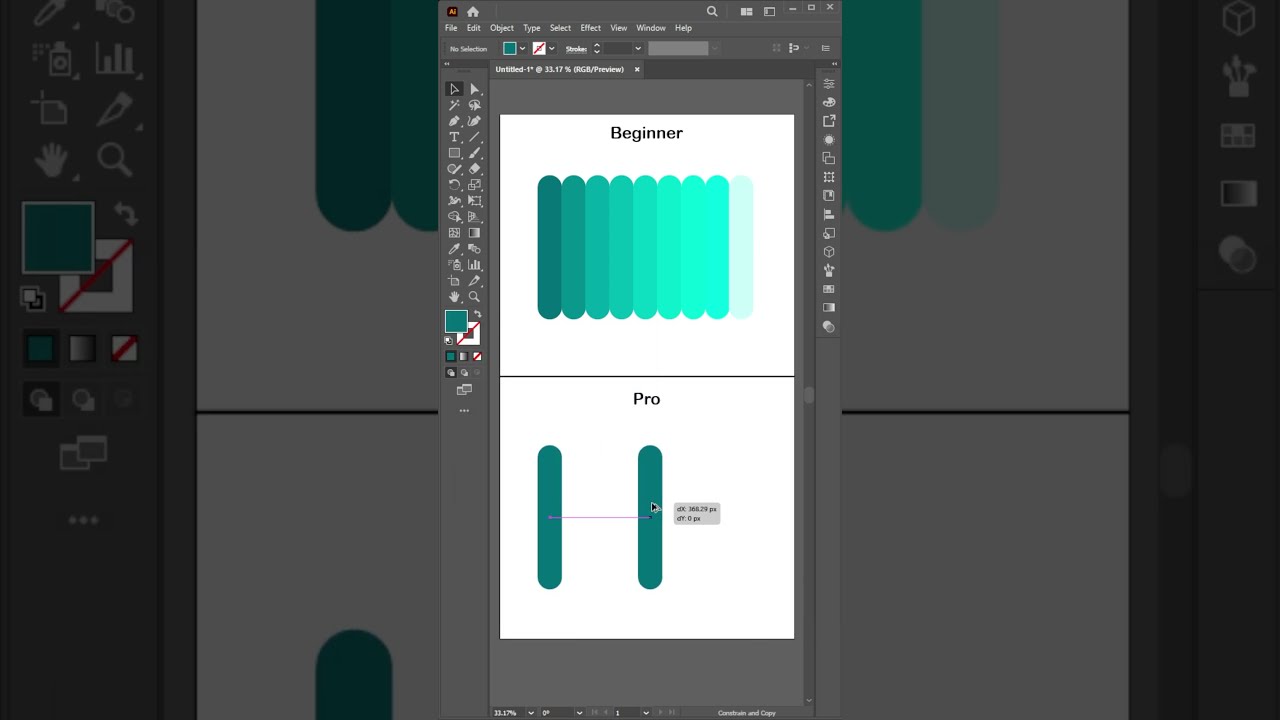Image resolution: width=1280 pixels, height=720 pixels.
Task: Select the Hand tool
Action: [454, 297]
